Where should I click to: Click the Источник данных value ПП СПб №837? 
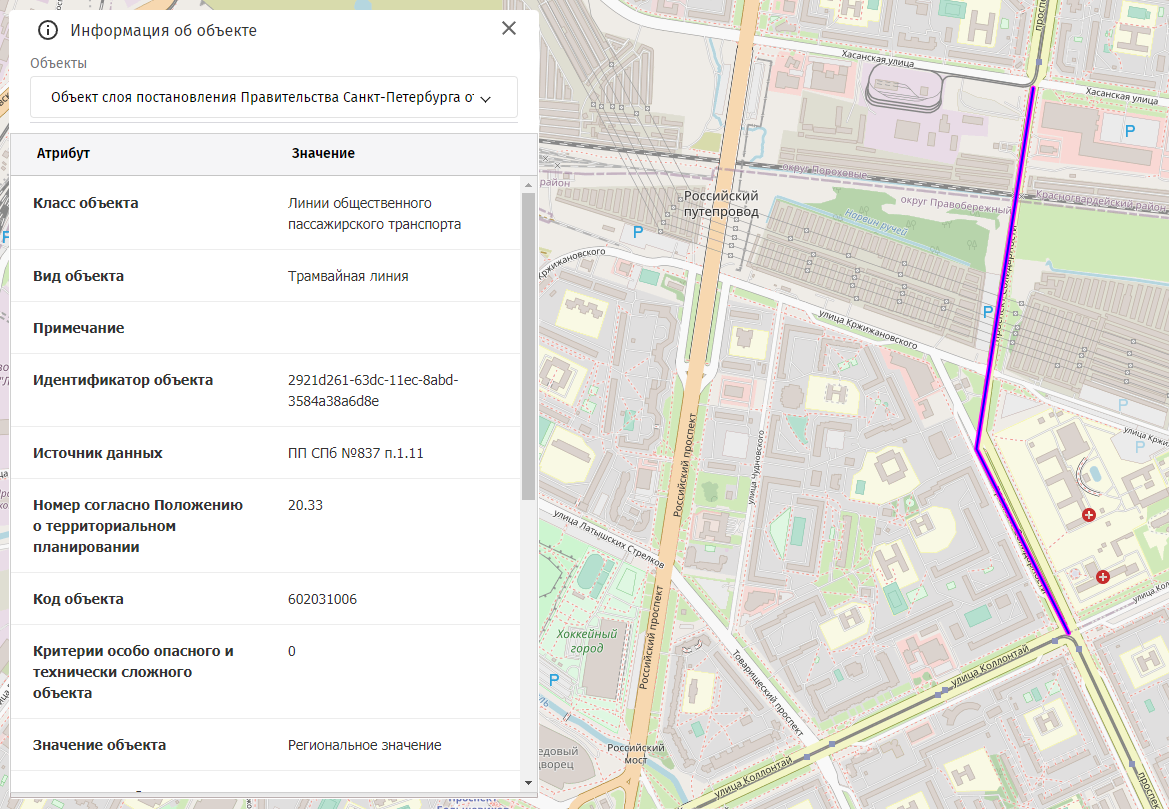click(355, 453)
